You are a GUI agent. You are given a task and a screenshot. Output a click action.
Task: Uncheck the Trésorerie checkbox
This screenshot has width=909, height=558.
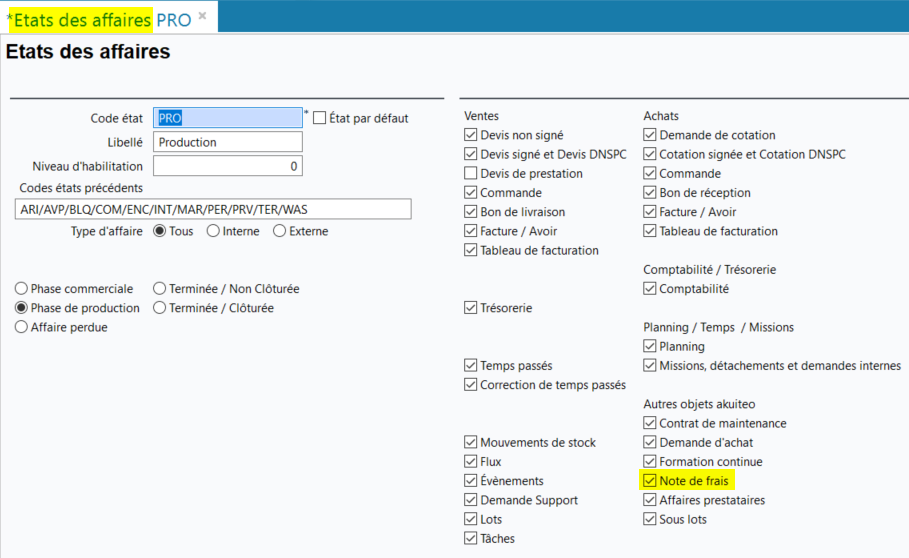pos(471,308)
